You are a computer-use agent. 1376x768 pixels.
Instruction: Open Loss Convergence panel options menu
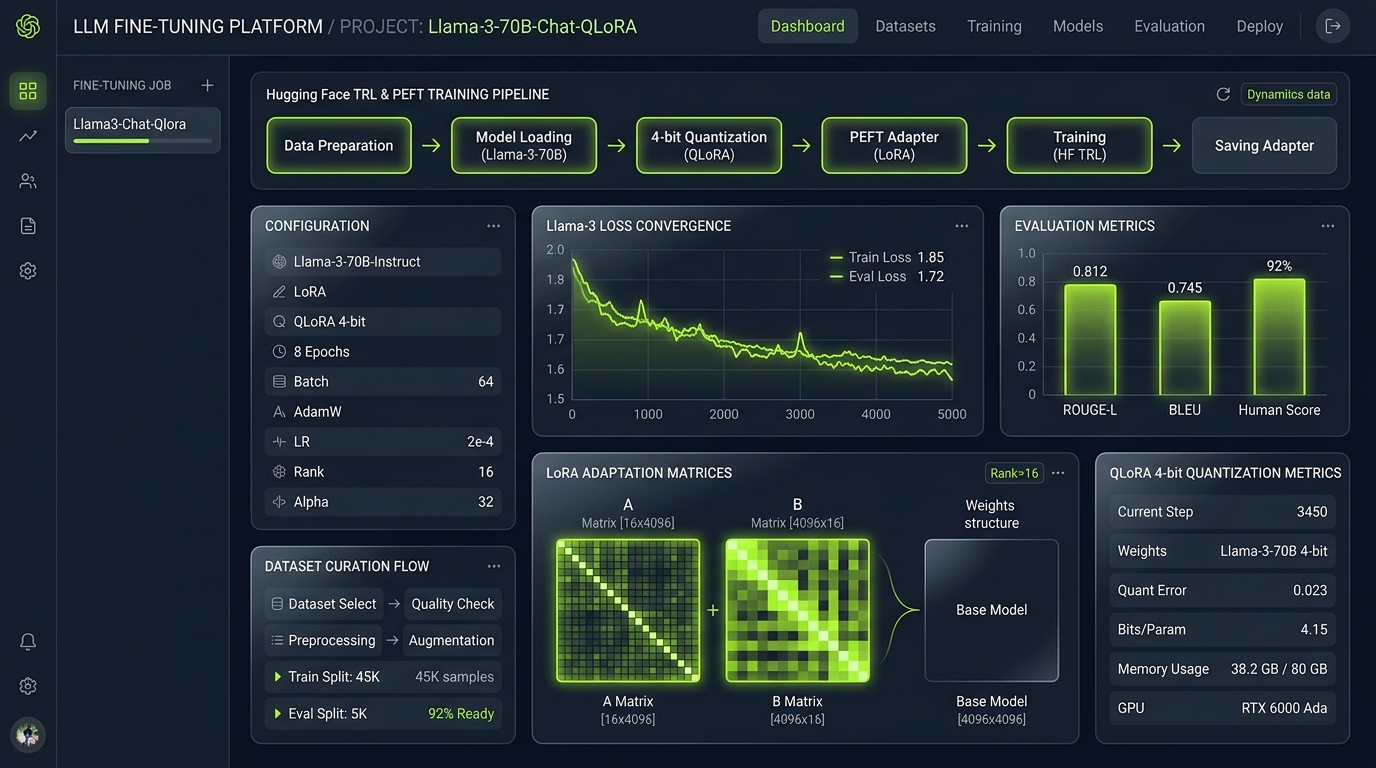961,226
